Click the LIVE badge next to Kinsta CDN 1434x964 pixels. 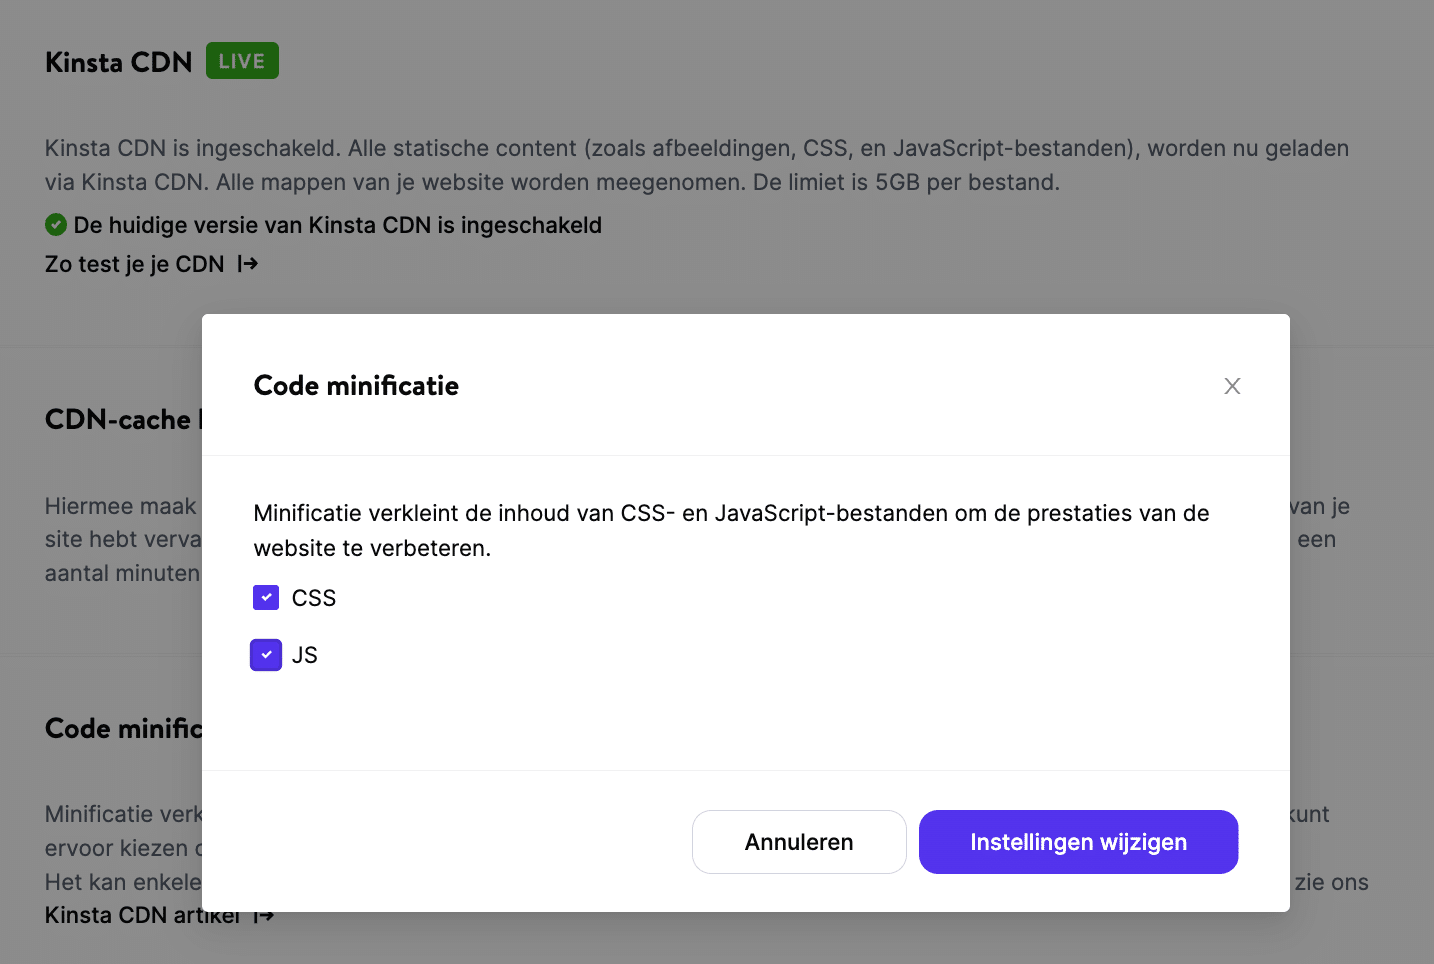point(241,60)
